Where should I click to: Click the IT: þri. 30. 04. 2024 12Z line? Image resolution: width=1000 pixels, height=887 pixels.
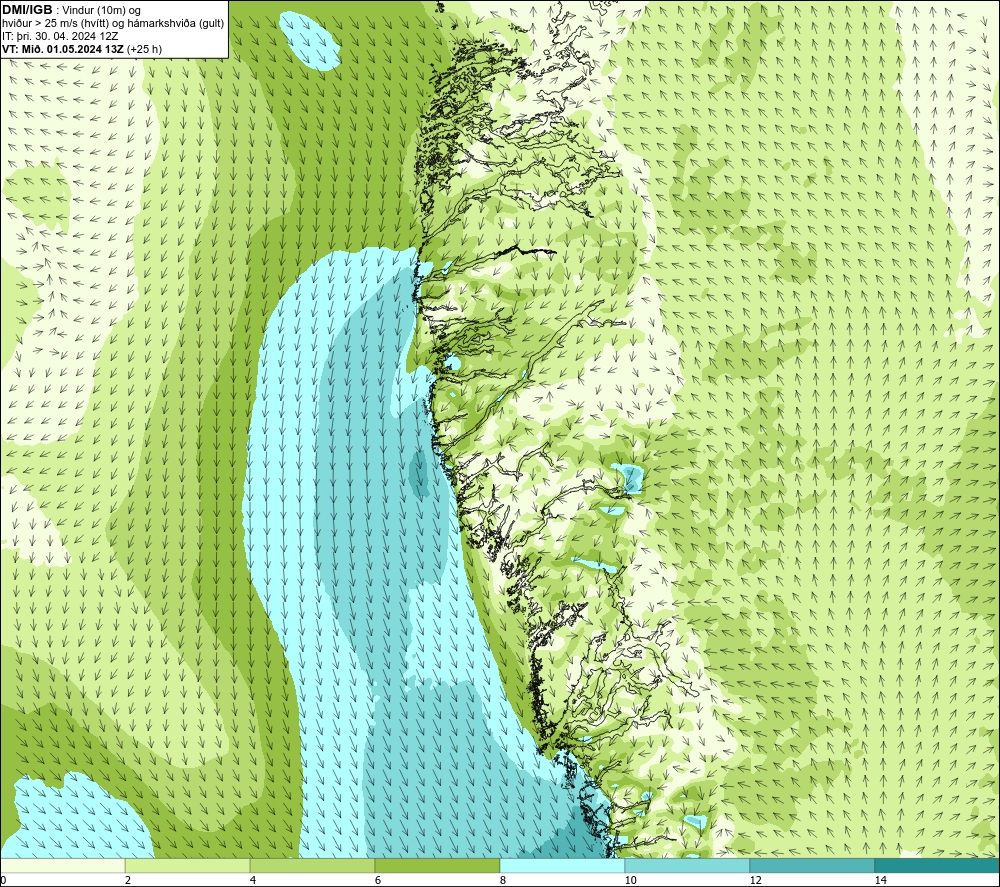coord(60,36)
